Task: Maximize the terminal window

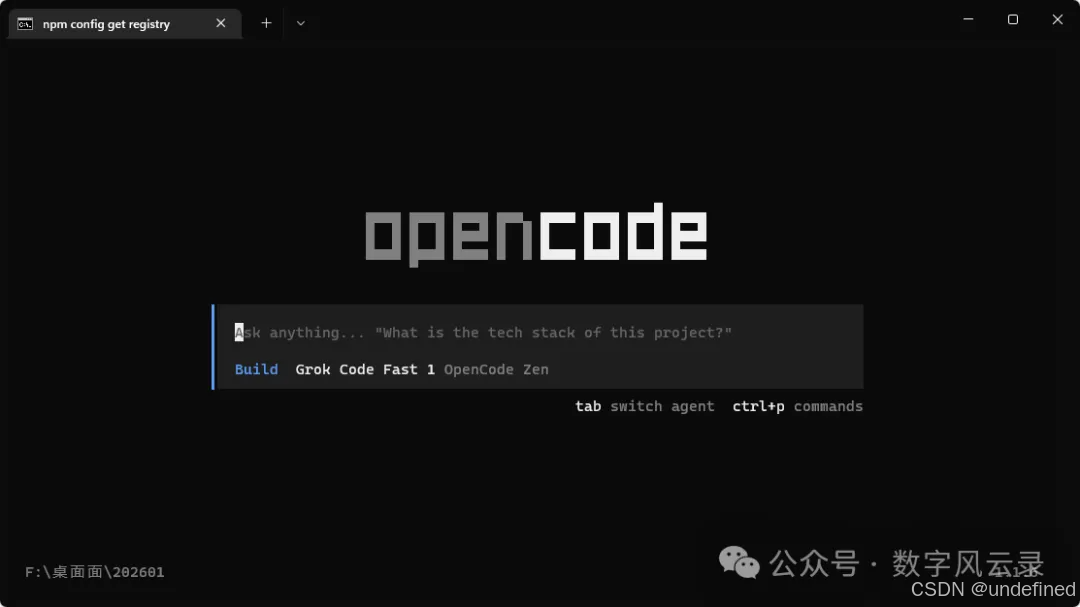Action: click(1012, 19)
